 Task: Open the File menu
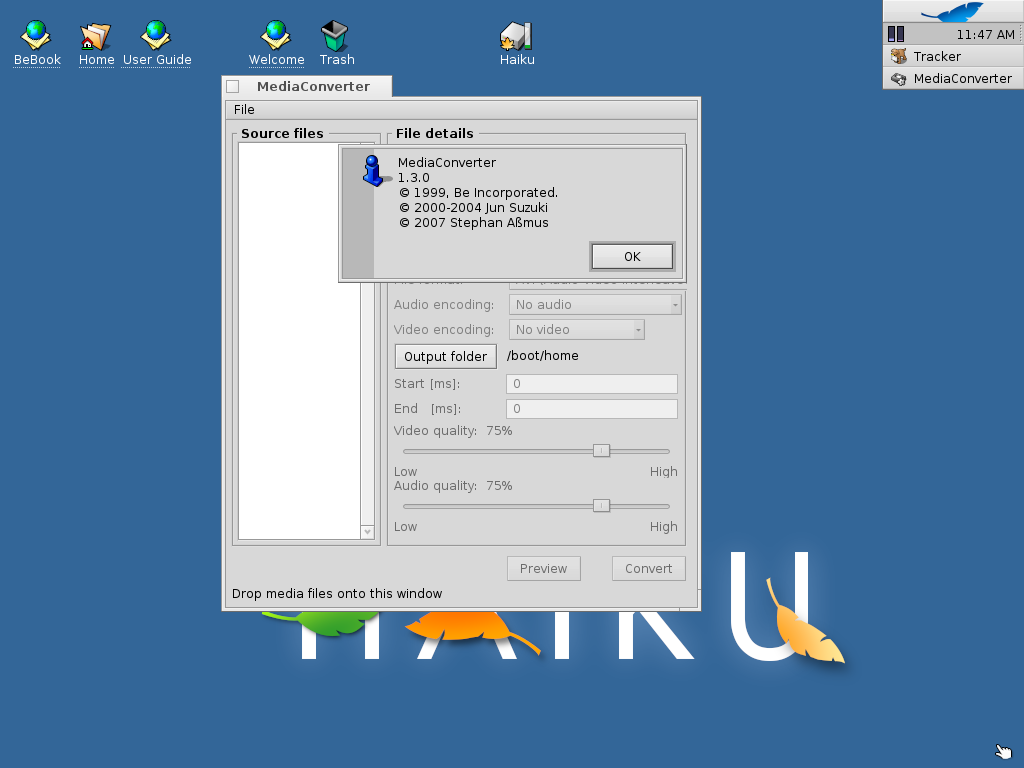point(244,110)
